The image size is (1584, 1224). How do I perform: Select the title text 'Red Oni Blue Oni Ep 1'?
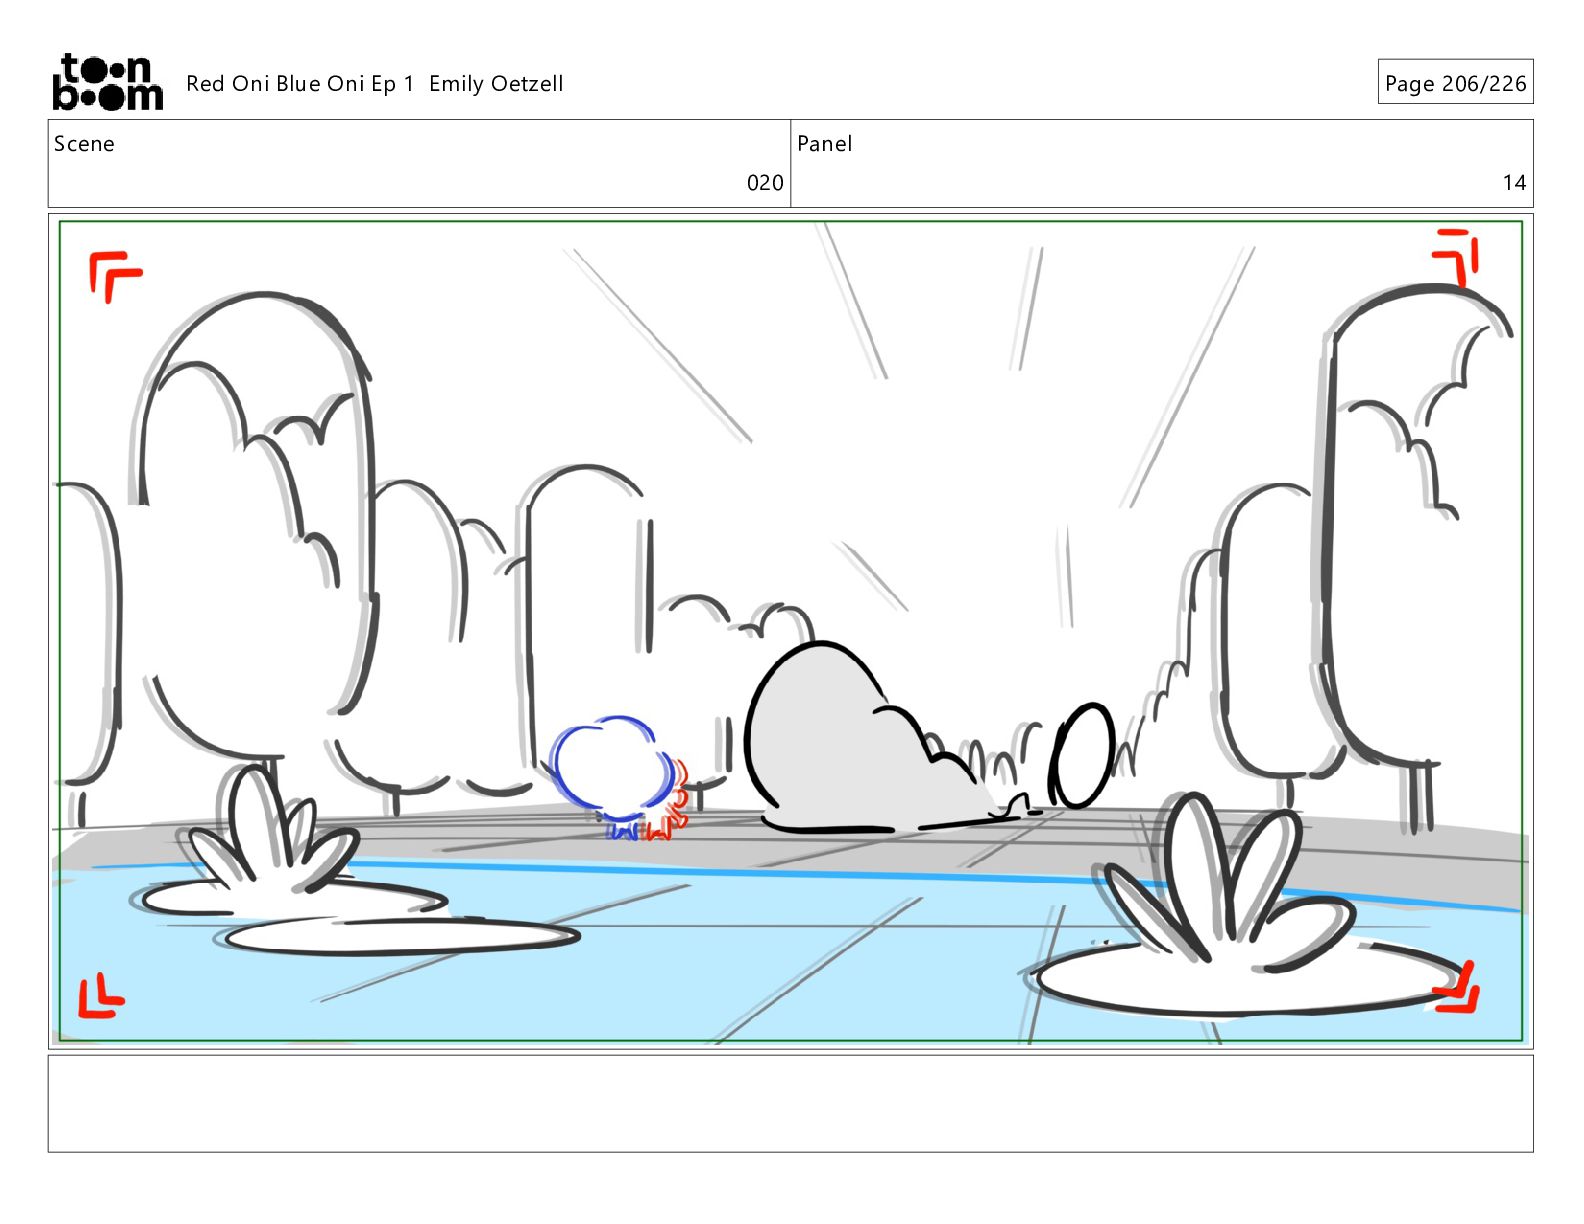[x=300, y=84]
